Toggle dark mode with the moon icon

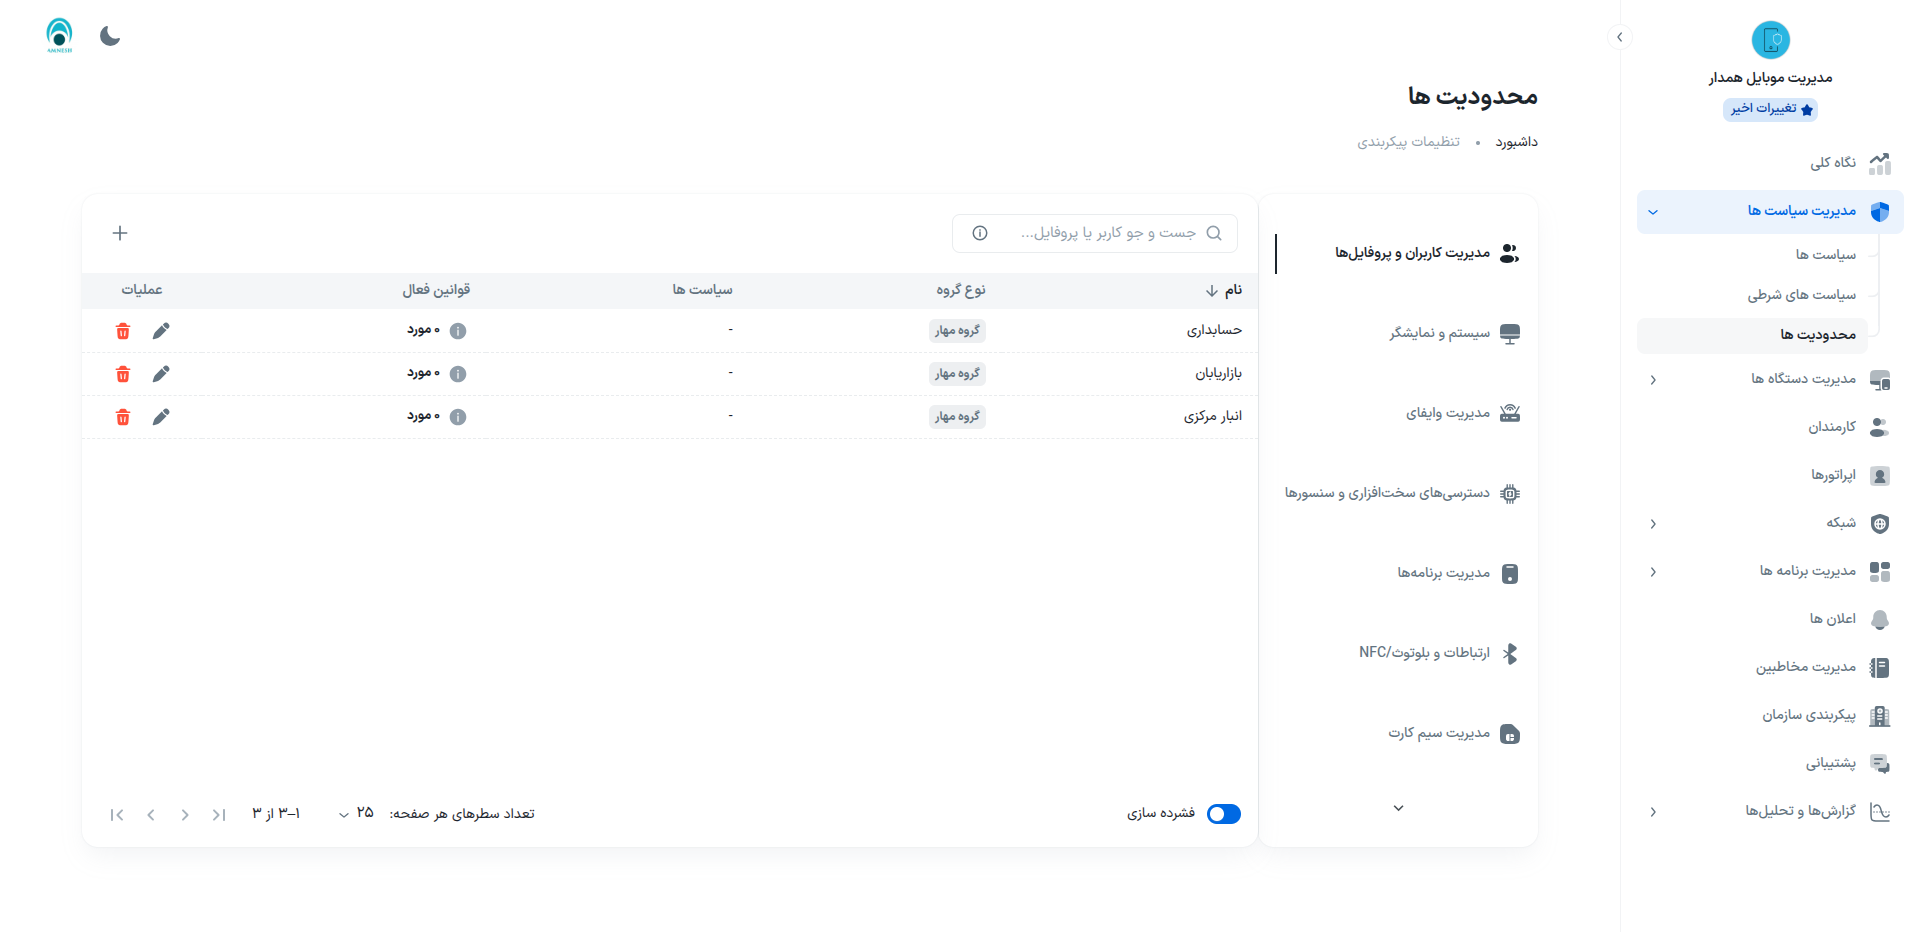tap(110, 37)
